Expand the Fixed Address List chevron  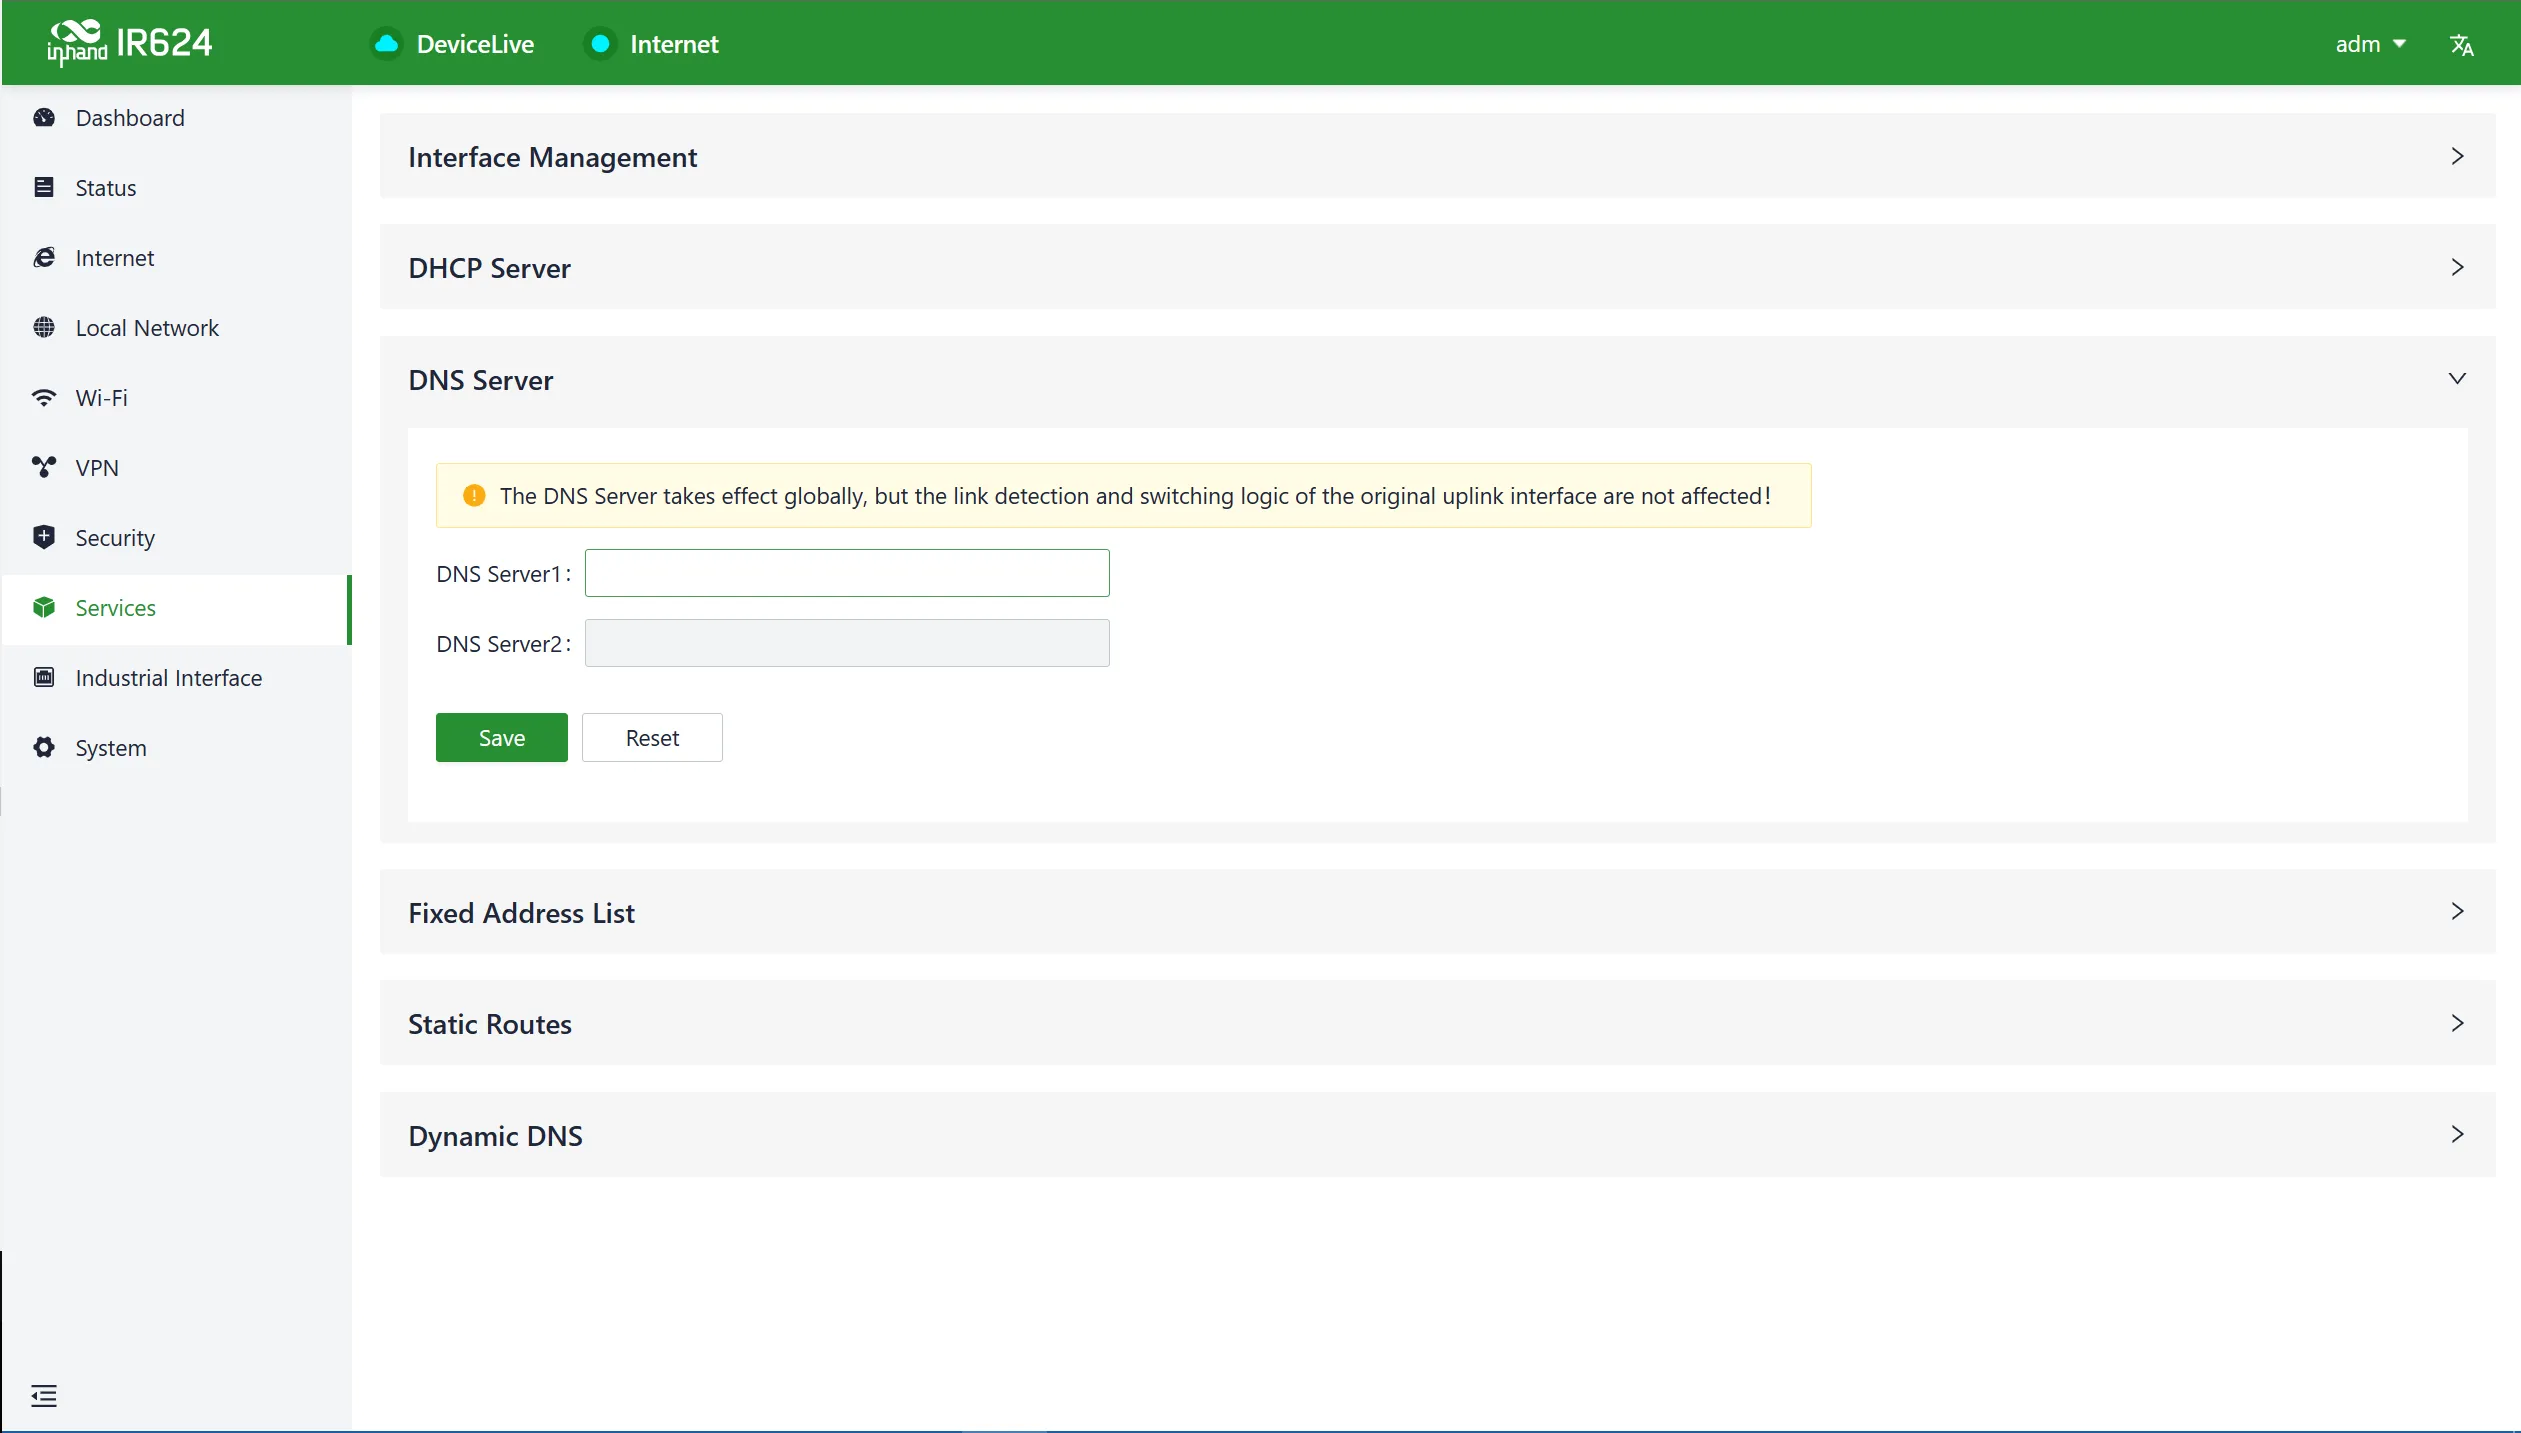click(x=2457, y=911)
